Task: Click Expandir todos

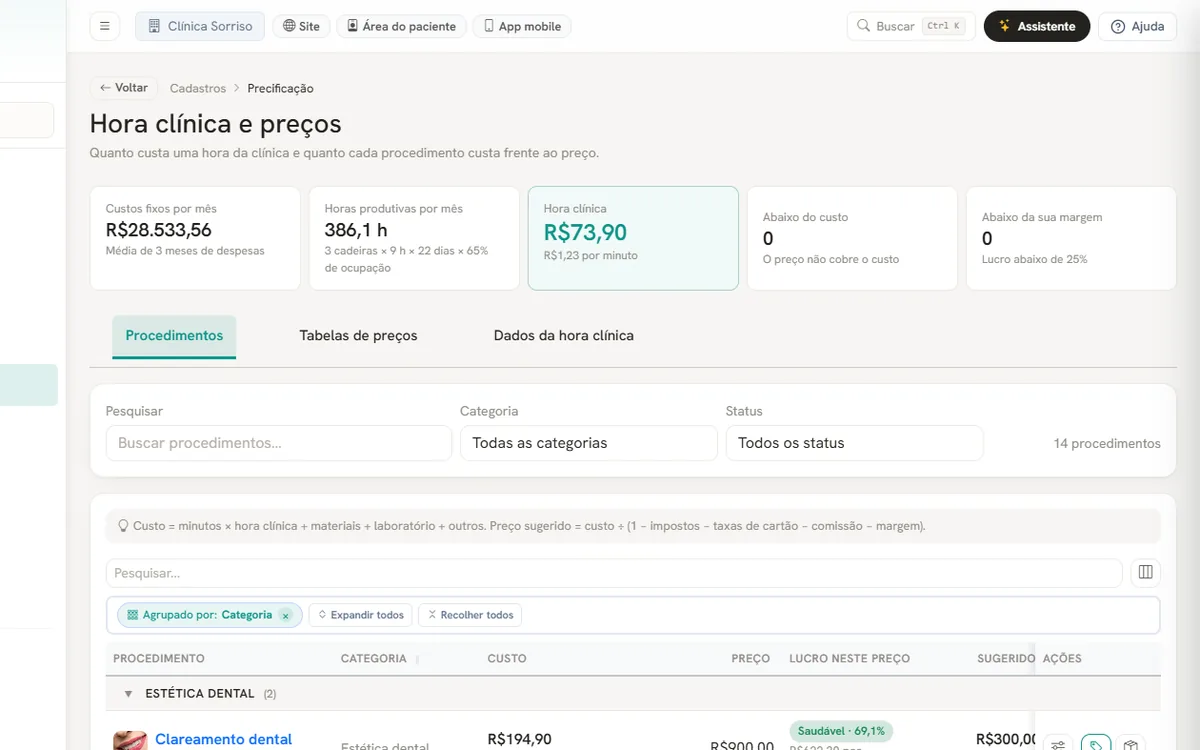Action: coord(360,615)
